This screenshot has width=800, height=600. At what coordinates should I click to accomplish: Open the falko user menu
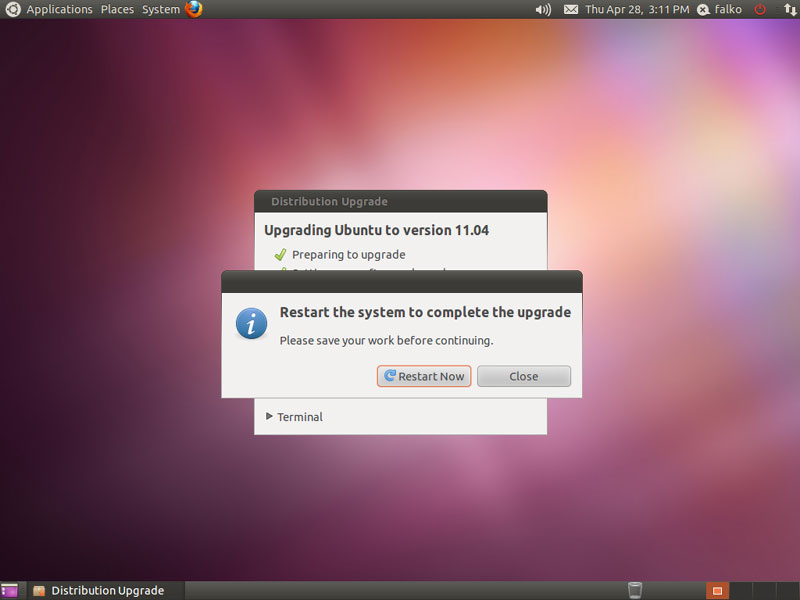coord(720,9)
